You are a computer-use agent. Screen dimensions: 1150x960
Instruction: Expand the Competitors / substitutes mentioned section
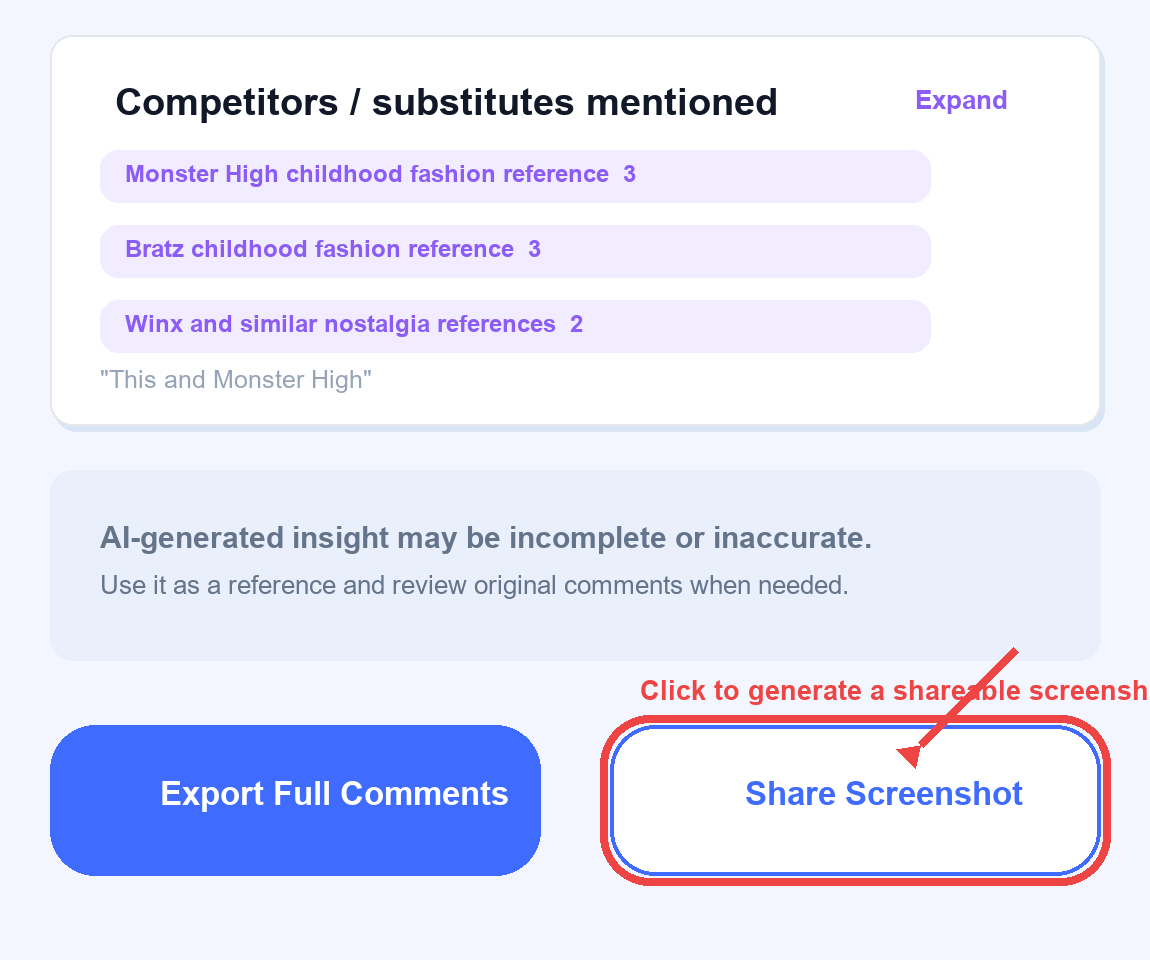coord(961,100)
